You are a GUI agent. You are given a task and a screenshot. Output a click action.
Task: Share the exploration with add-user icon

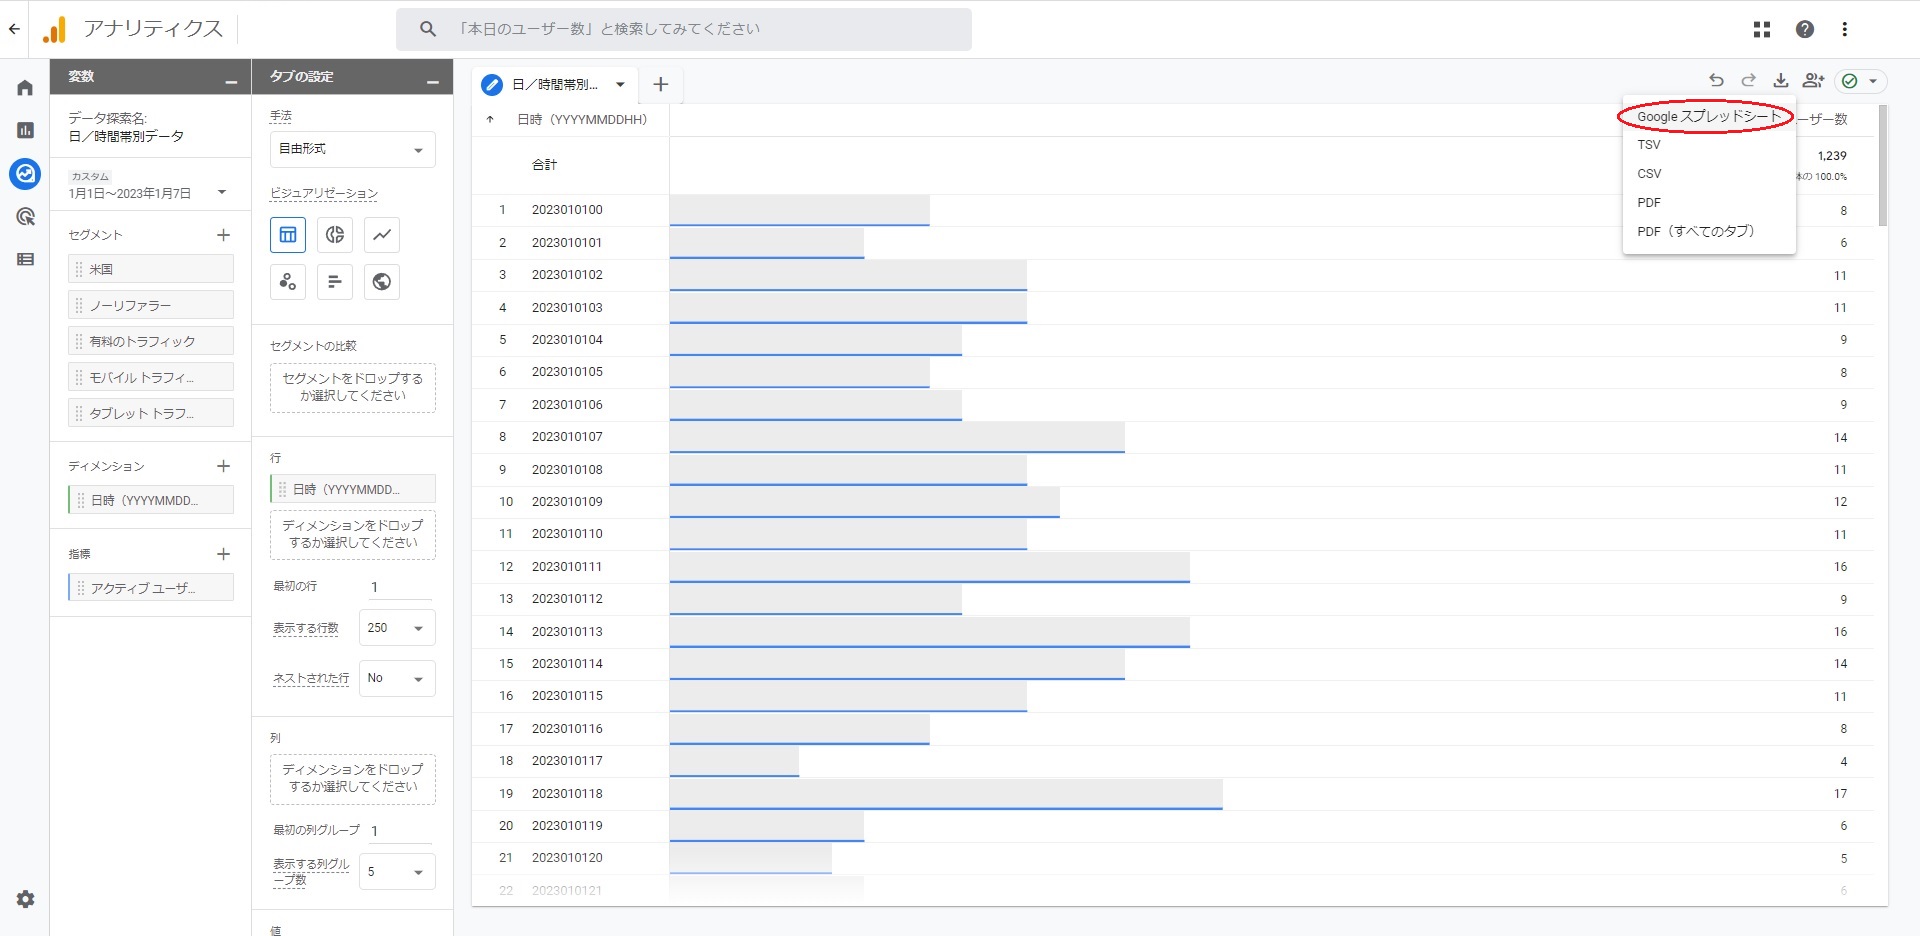pyautogui.click(x=1813, y=81)
